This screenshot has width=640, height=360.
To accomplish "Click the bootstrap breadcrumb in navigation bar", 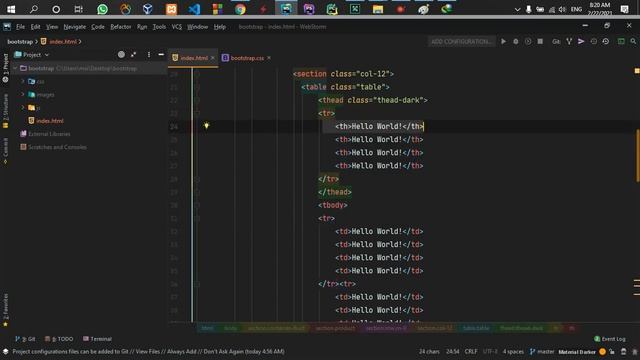I will 20,42.
